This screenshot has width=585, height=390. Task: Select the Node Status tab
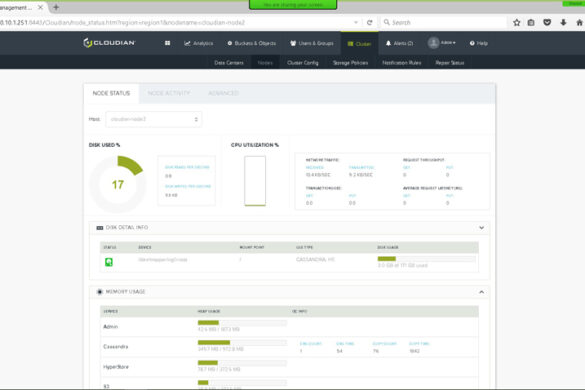(111, 93)
